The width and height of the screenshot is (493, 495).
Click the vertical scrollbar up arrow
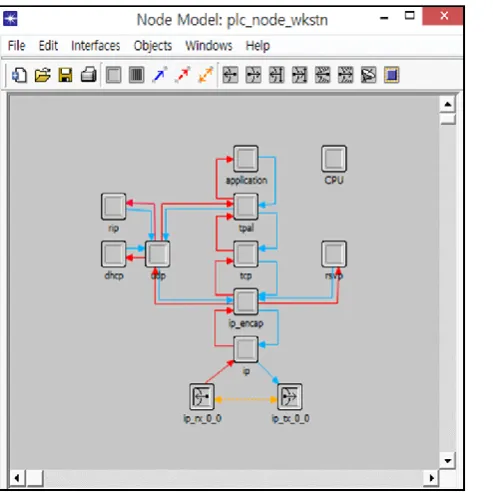click(x=448, y=104)
